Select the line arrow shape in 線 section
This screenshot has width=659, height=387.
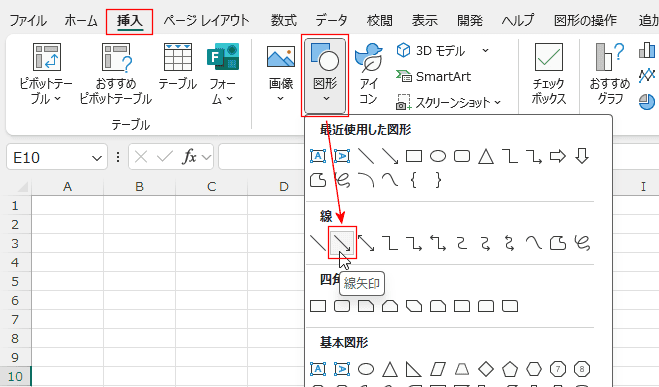[x=342, y=243]
